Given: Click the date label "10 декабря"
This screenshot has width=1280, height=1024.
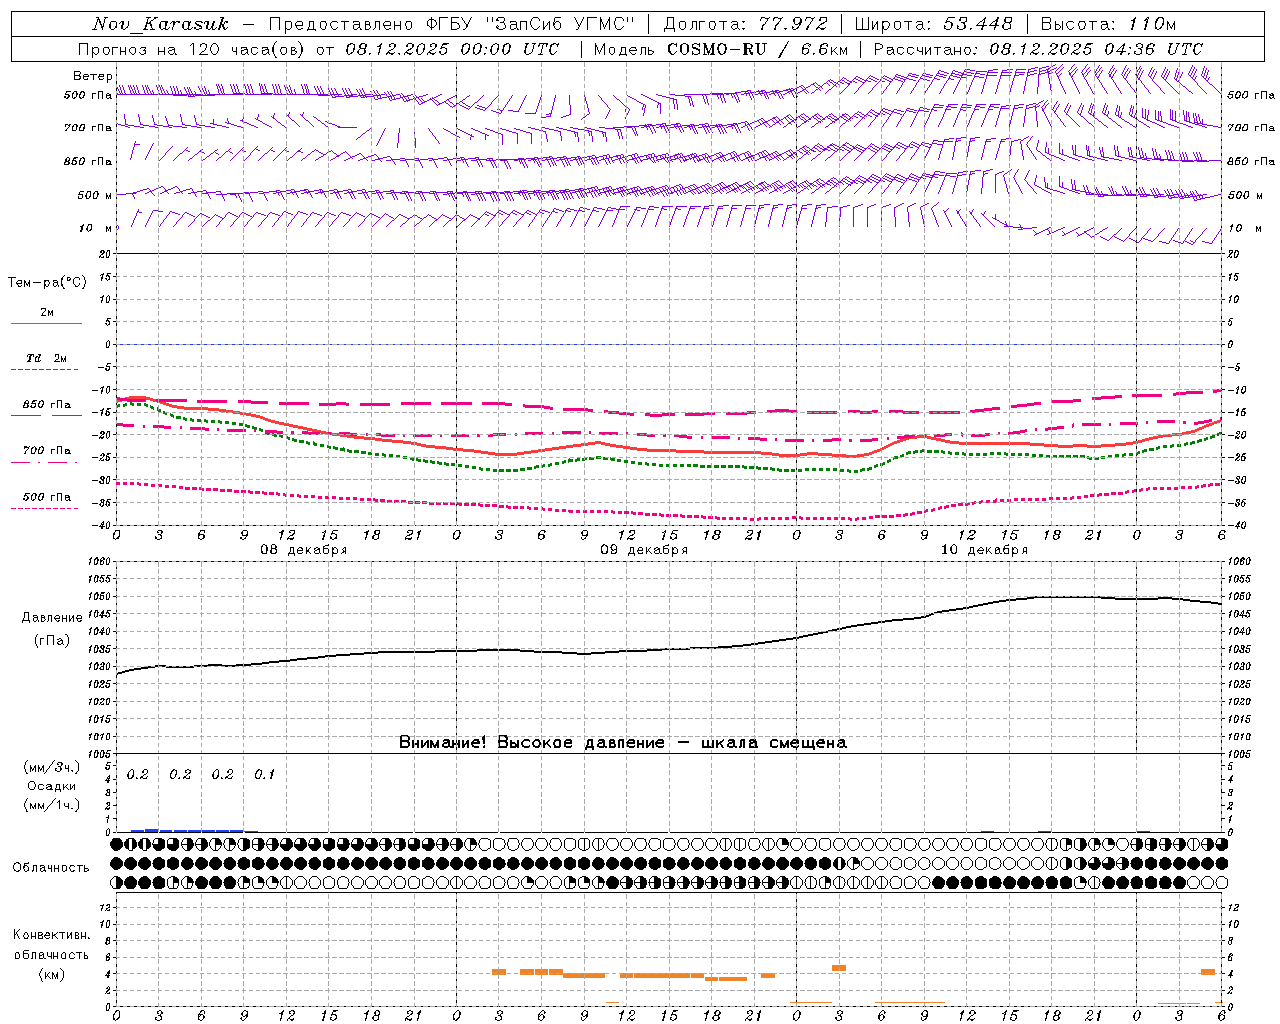Looking at the screenshot, I should [x=984, y=550].
